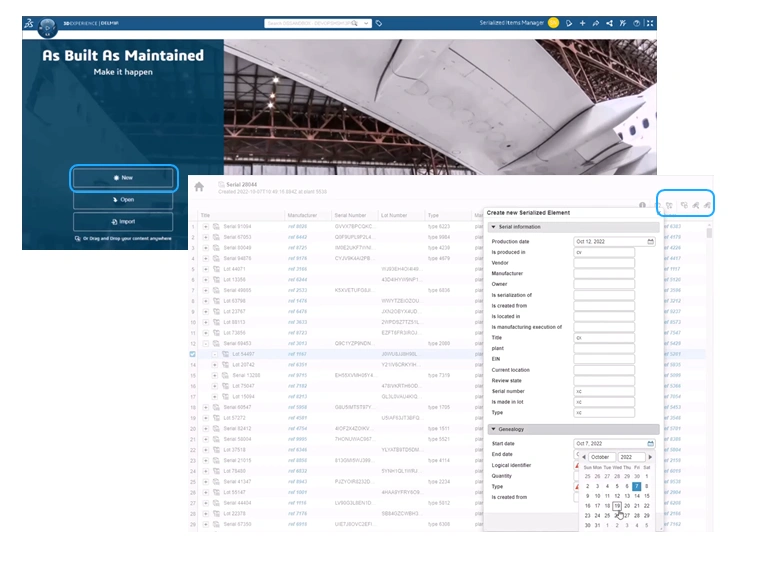
Task: Open the October month selector
Action: pos(602,457)
